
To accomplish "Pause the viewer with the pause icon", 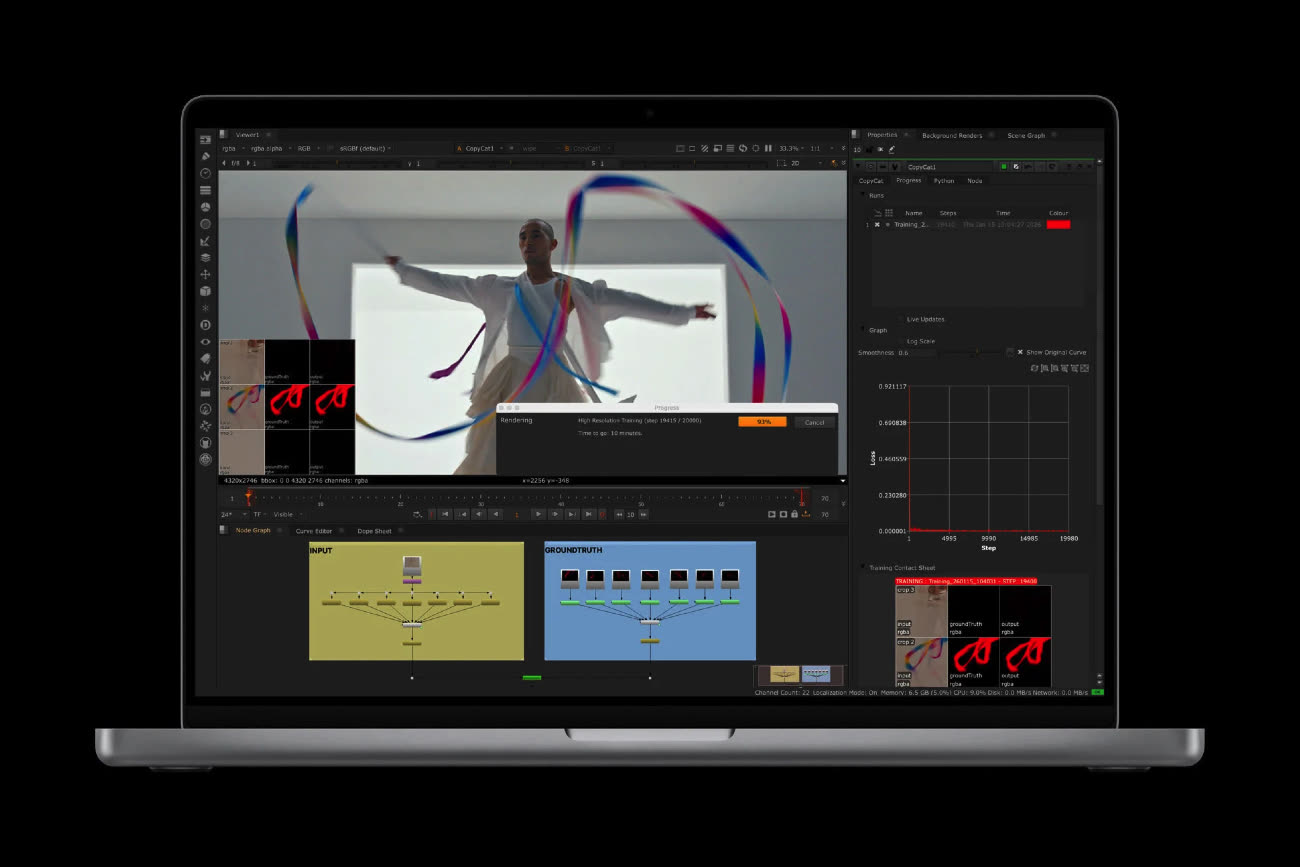I will point(768,148).
